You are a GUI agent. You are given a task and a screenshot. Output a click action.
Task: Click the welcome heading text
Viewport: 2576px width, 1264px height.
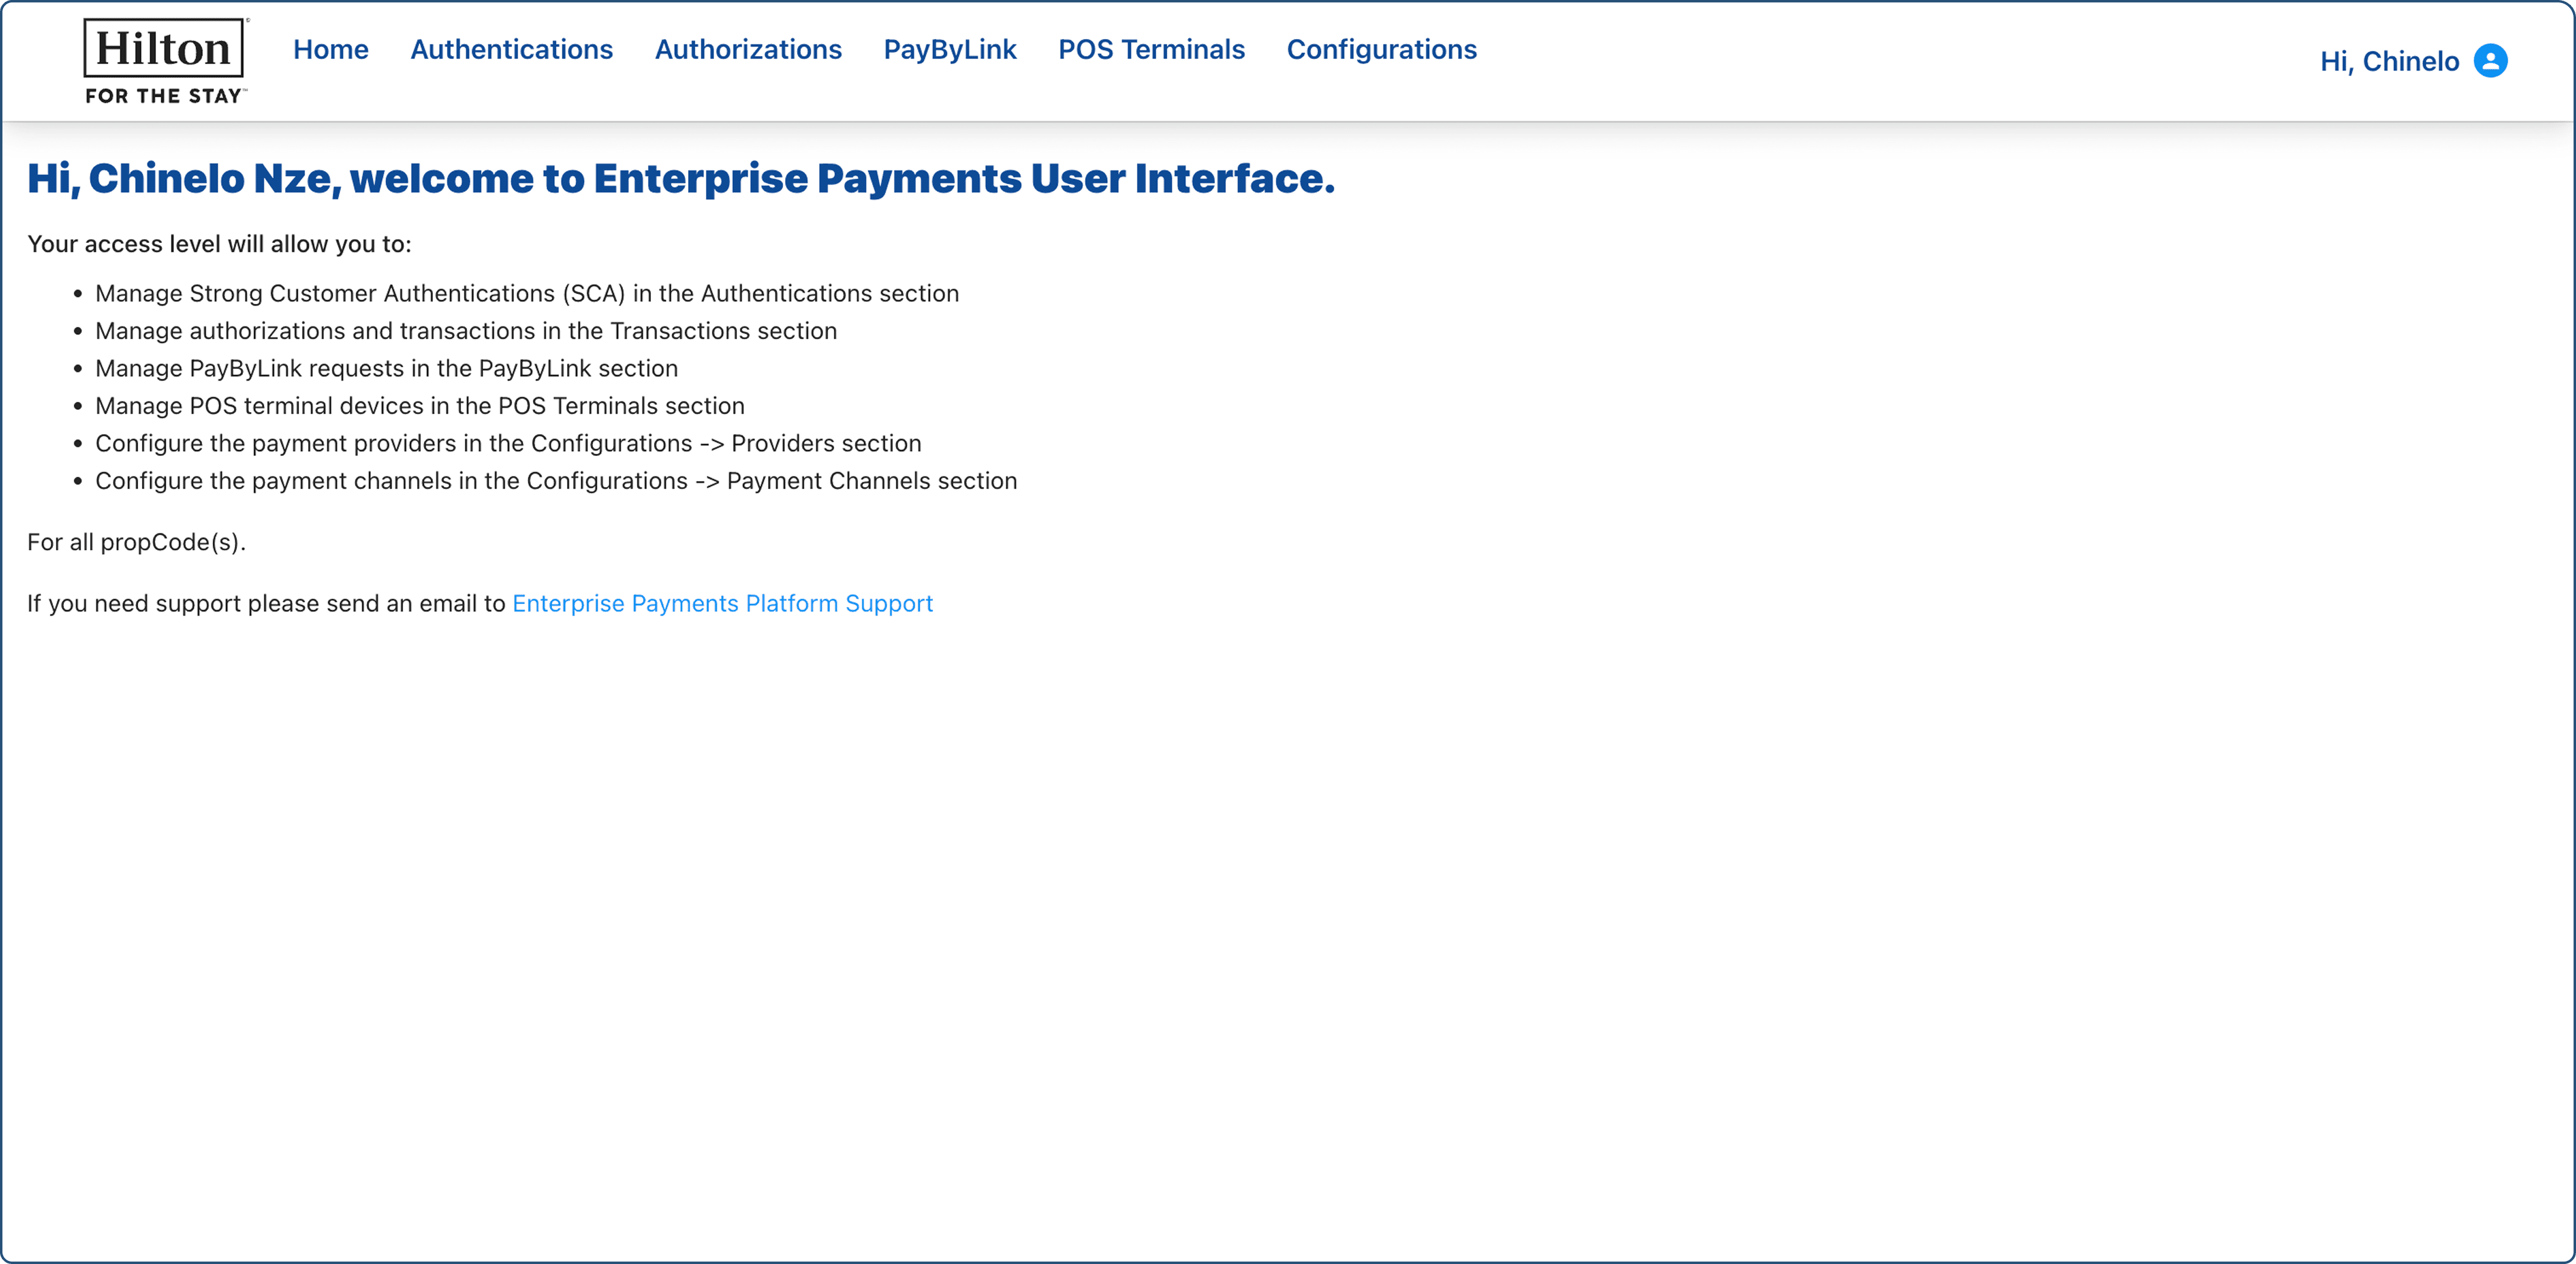(x=680, y=179)
